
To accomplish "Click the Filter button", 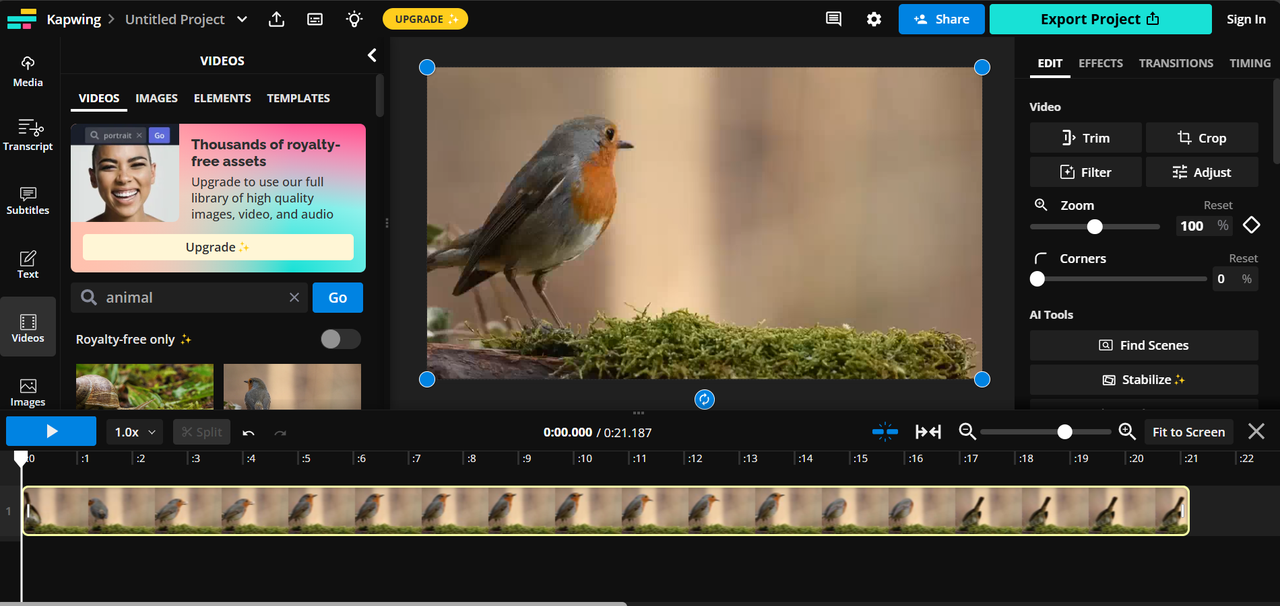I will (1085, 172).
